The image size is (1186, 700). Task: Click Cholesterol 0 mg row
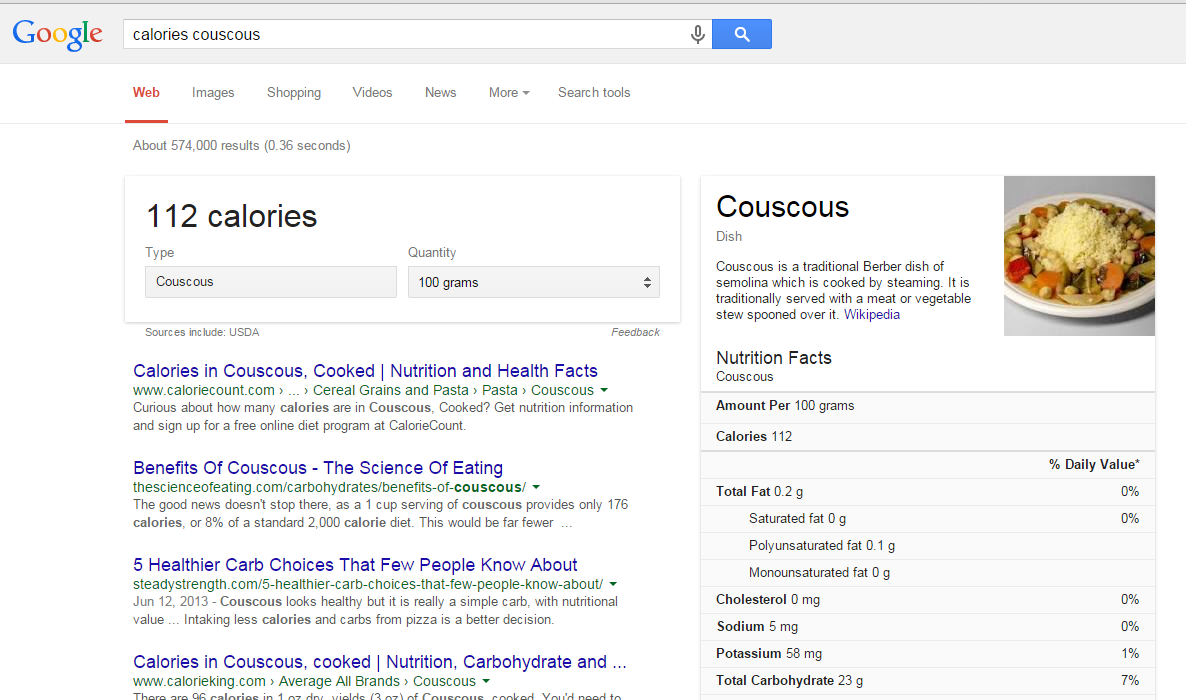coord(927,599)
